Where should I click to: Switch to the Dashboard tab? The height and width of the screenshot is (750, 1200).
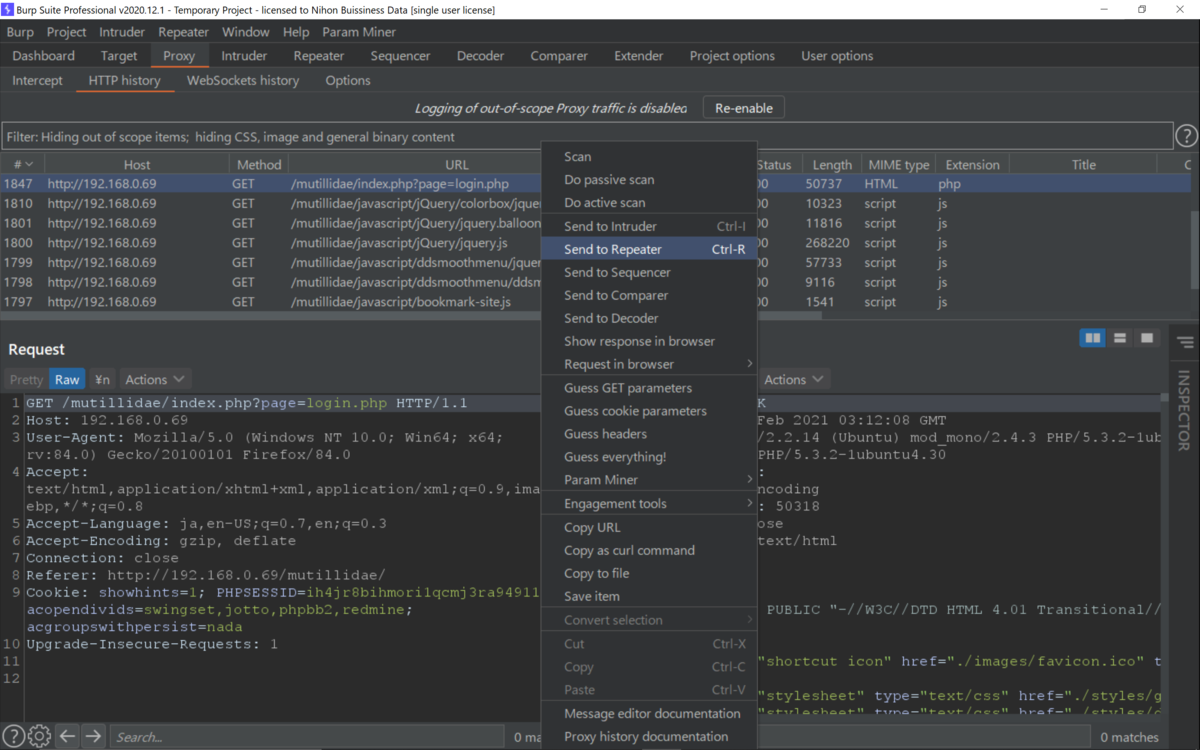[44, 56]
